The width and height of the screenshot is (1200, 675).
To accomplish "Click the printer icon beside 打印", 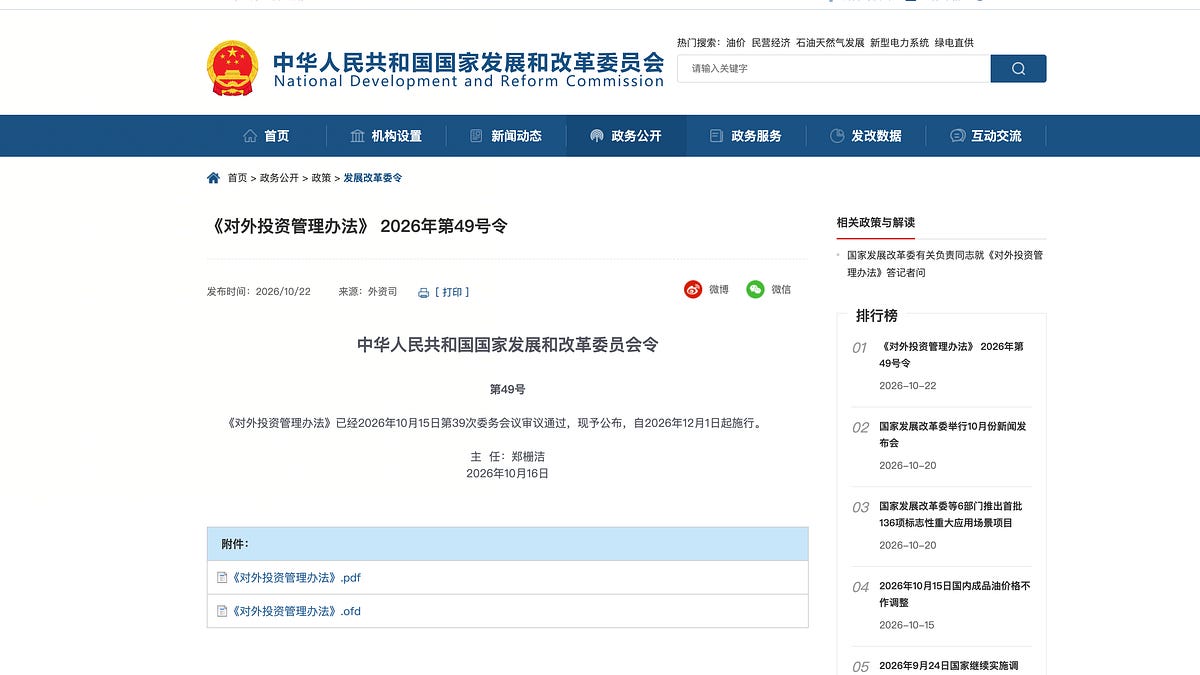I will [423, 293].
